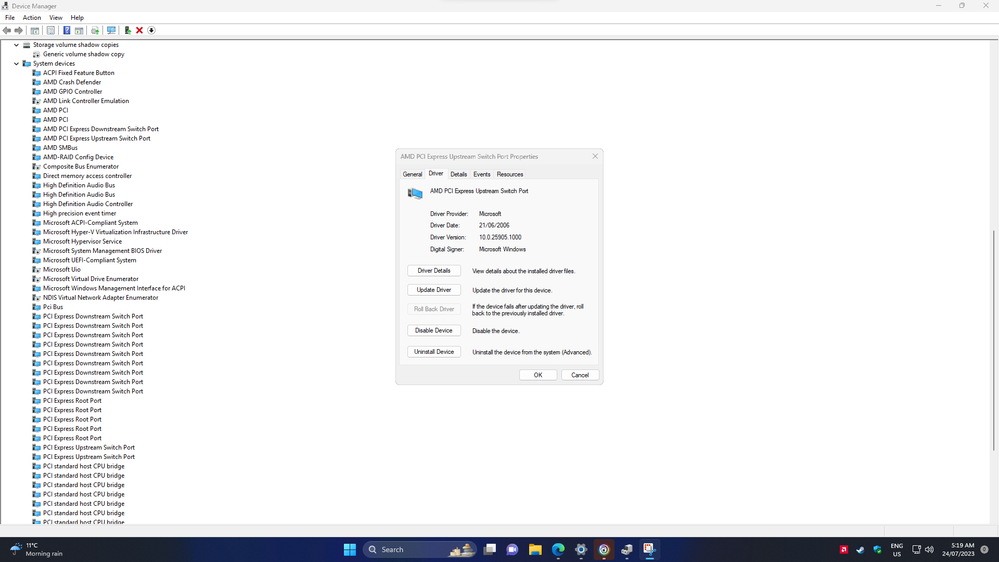Click the weather widget on taskbar
The height and width of the screenshot is (562, 999).
(37, 549)
